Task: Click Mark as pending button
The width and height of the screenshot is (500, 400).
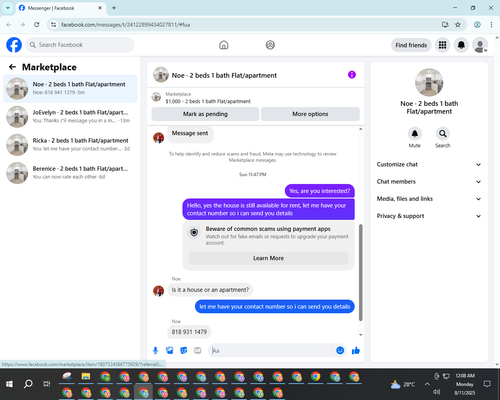Action: pyautogui.click(x=205, y=114)
